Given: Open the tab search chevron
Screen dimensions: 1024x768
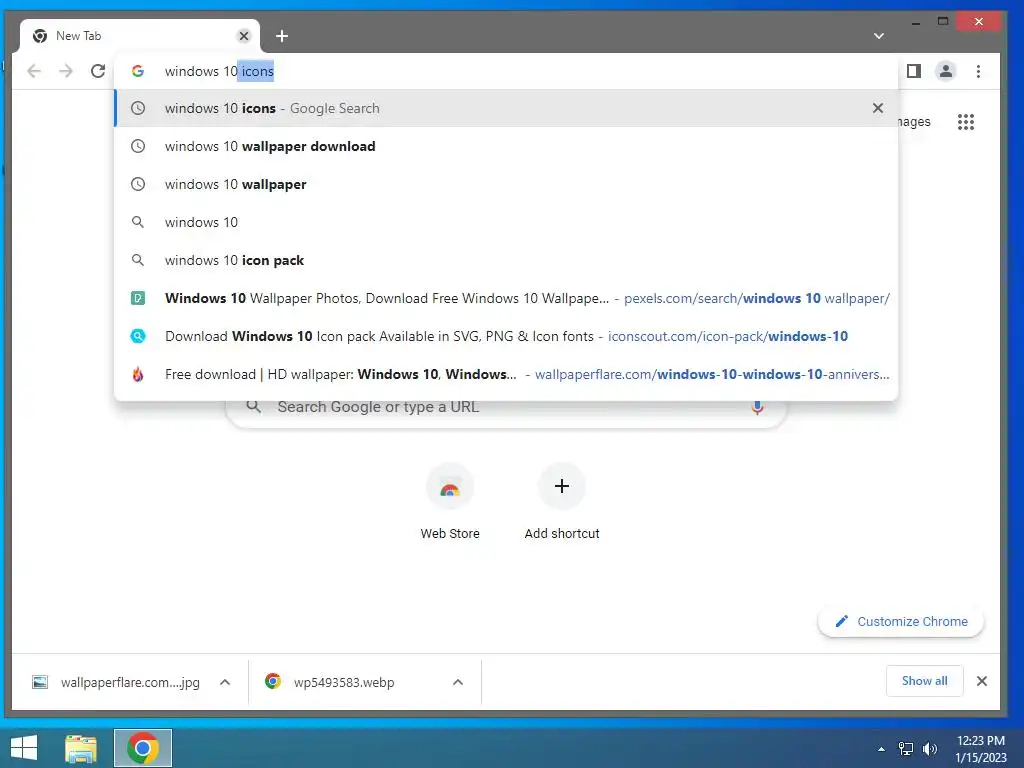Looking at the screenshot, I should 879,36.
